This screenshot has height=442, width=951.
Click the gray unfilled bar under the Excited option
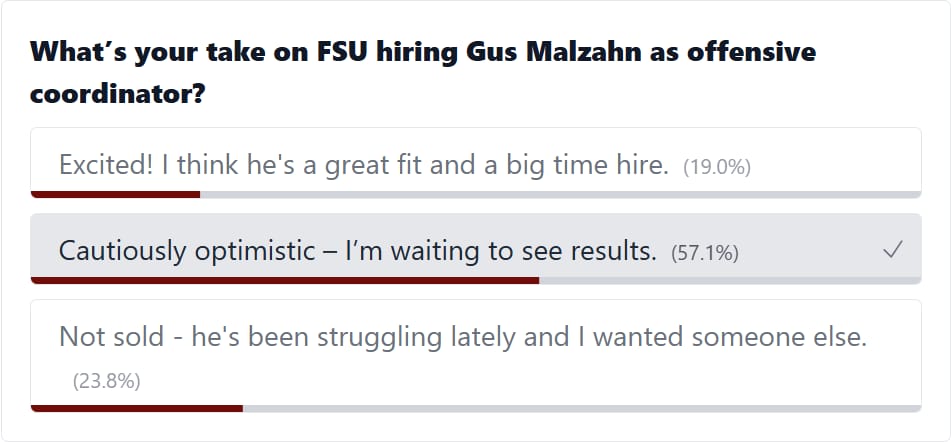[x=560, y=194]
